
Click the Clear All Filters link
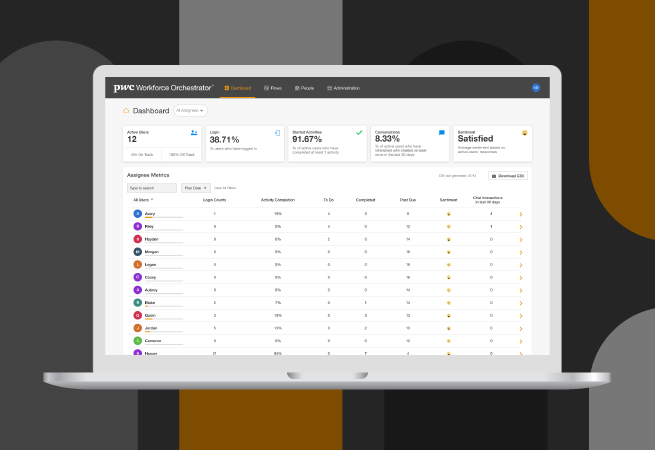pyautogui.click(x=225, y=187)
